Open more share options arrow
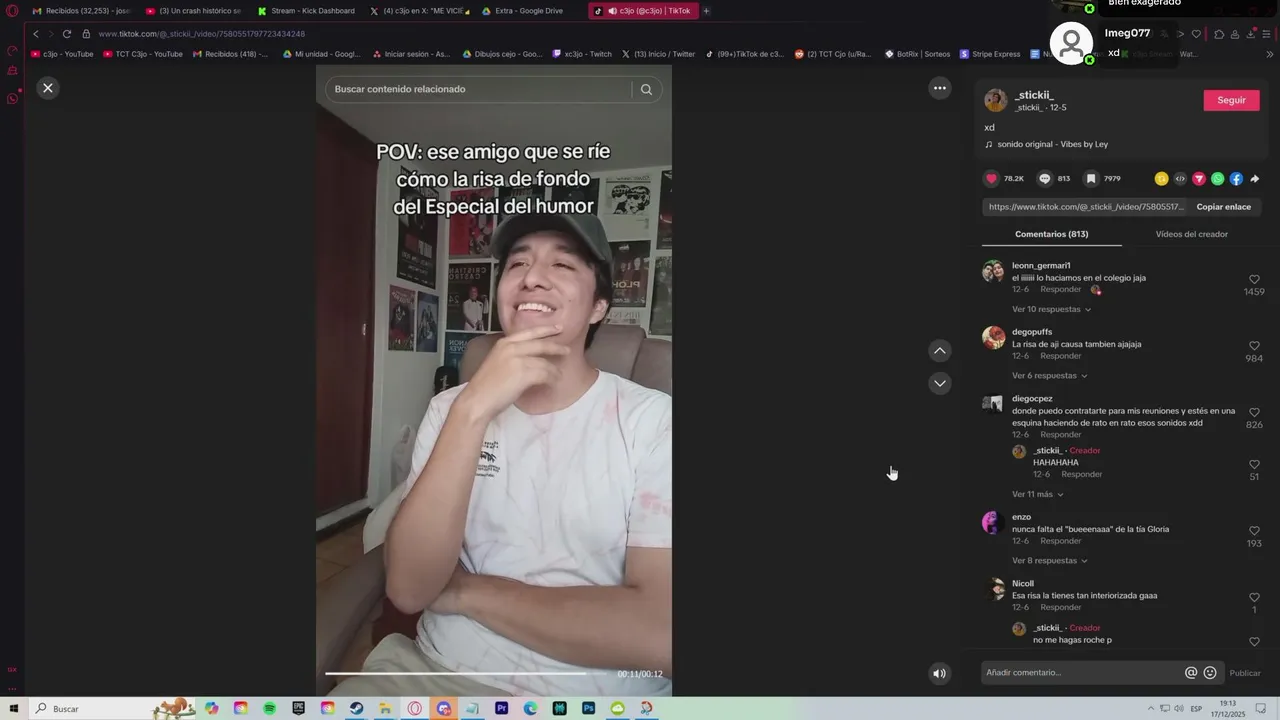This screenshot has width=1280, height=720. point(1255,179)
